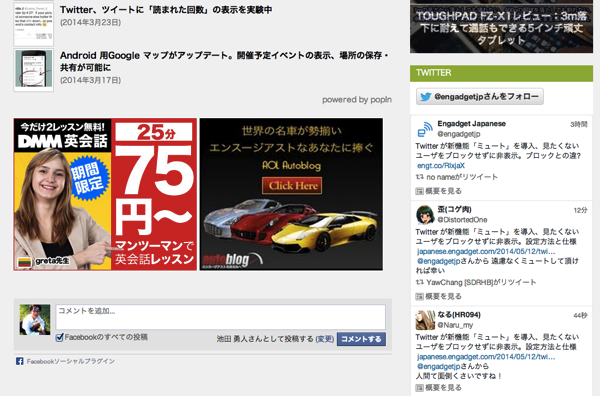This screenshot has width=600, height=396.
Task: Click the '12分' tweet timestamp
Action: pyautogui.click(x=580, y=210)
